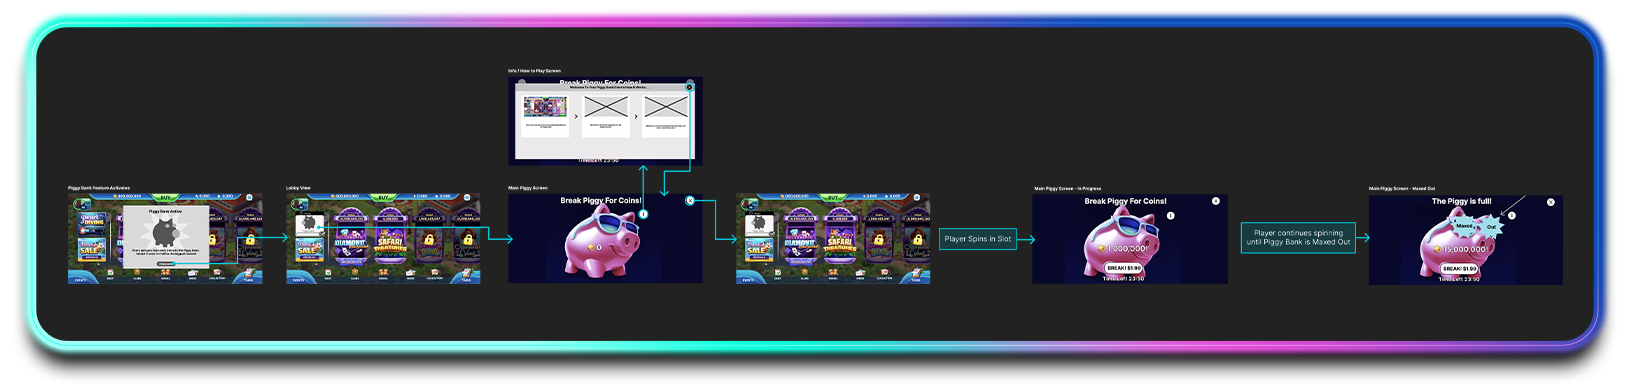The width and height of the screenshot is (1630, 391).
Task: Select the Player continues spinning annotation box
Action: (x=1298, y=237)
